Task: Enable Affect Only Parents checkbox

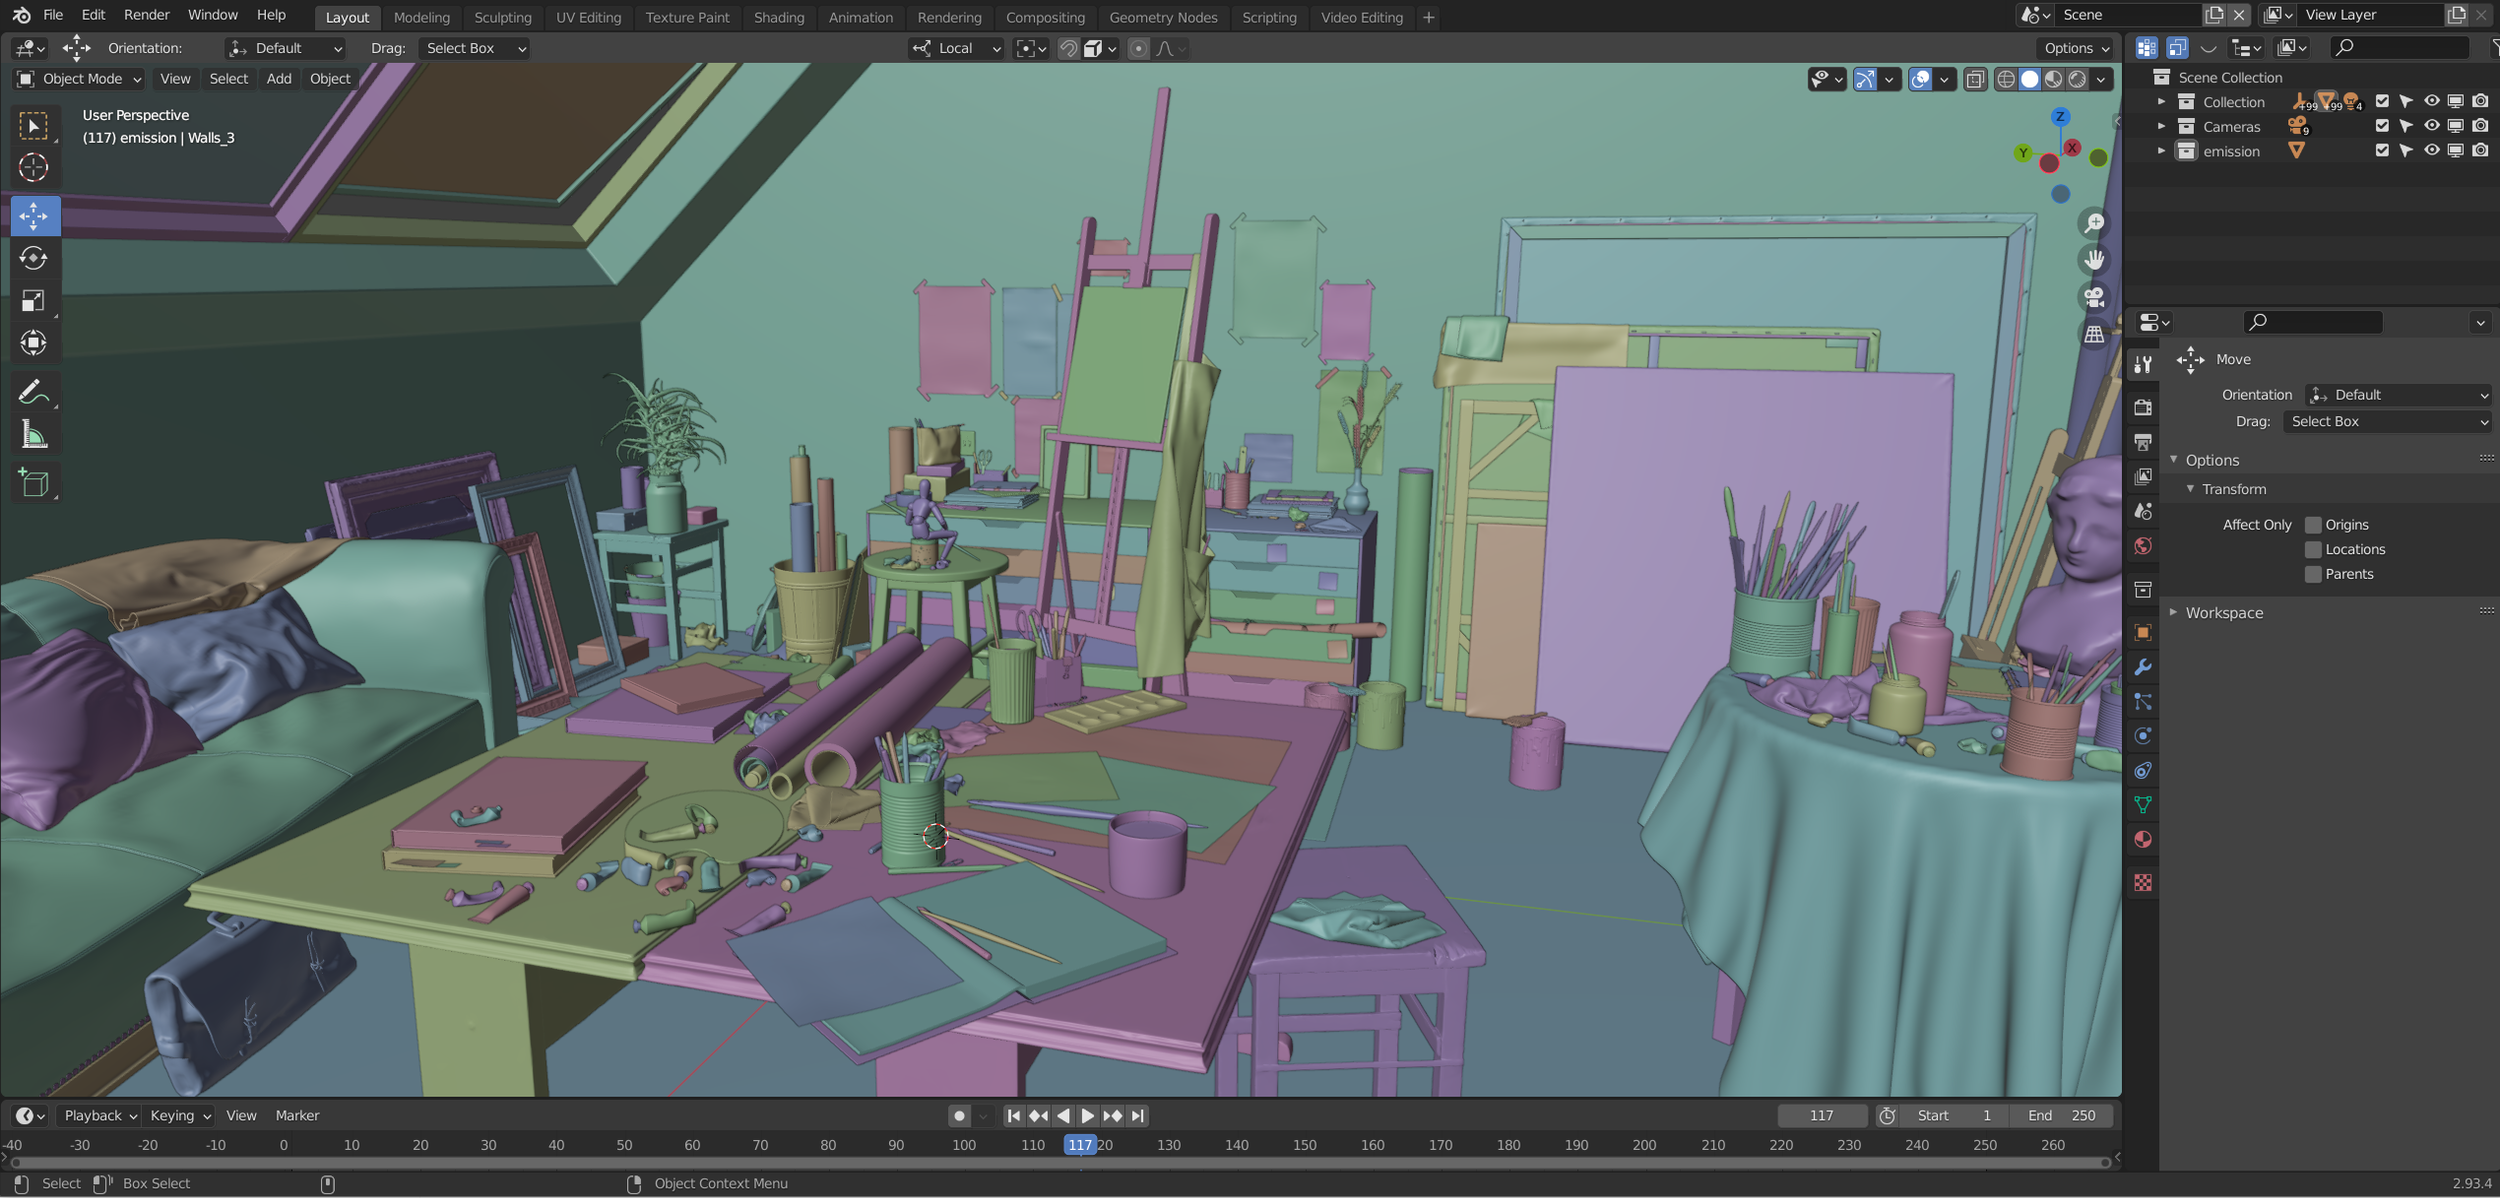Action: 2313,574
